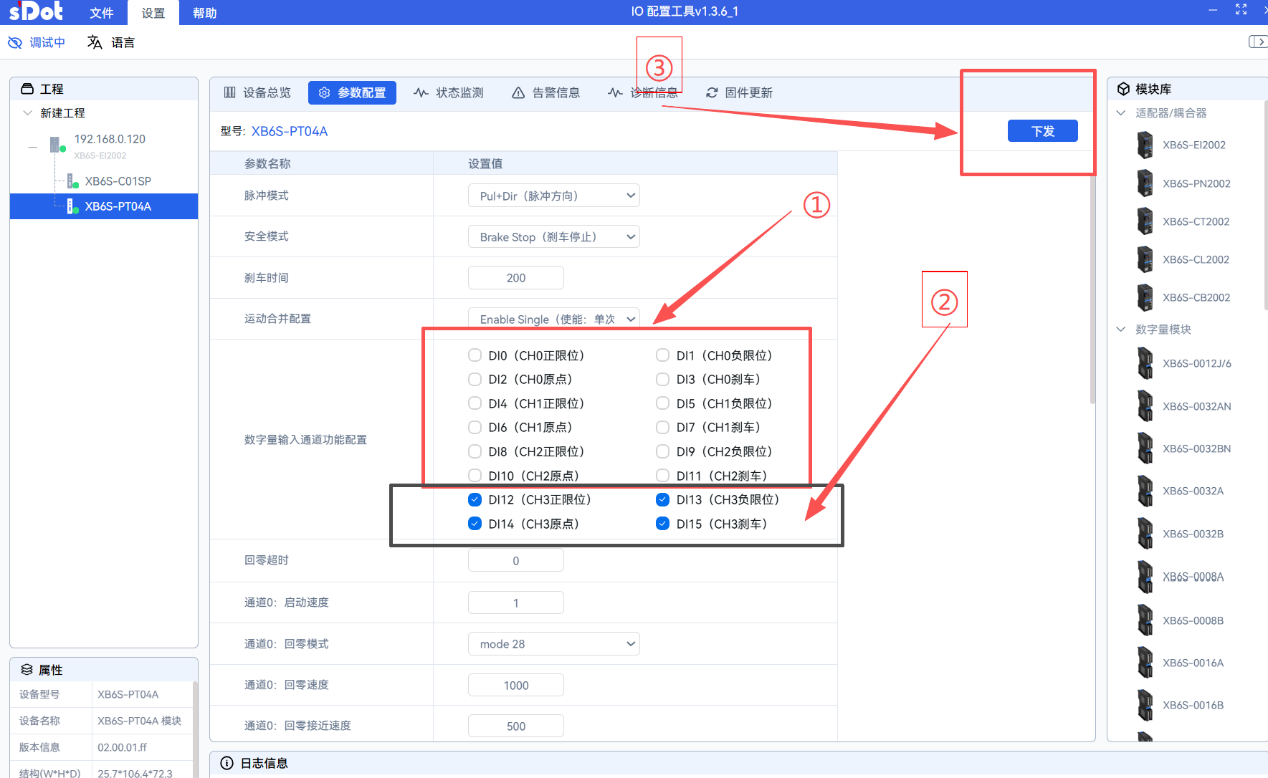Image resolution: width=1268 pixels, height=778 pixels.
Task: Open the 文件 menu
Action: [x=101, y=13]
